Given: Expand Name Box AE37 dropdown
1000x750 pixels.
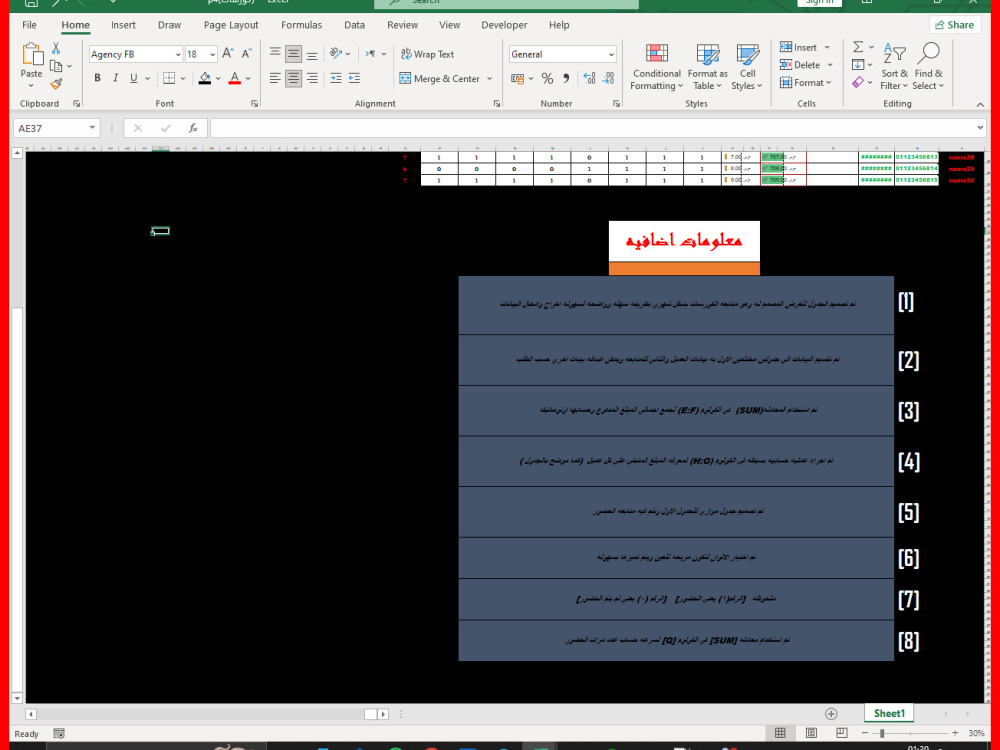Looking at the screenshot, I should [92, 128].
